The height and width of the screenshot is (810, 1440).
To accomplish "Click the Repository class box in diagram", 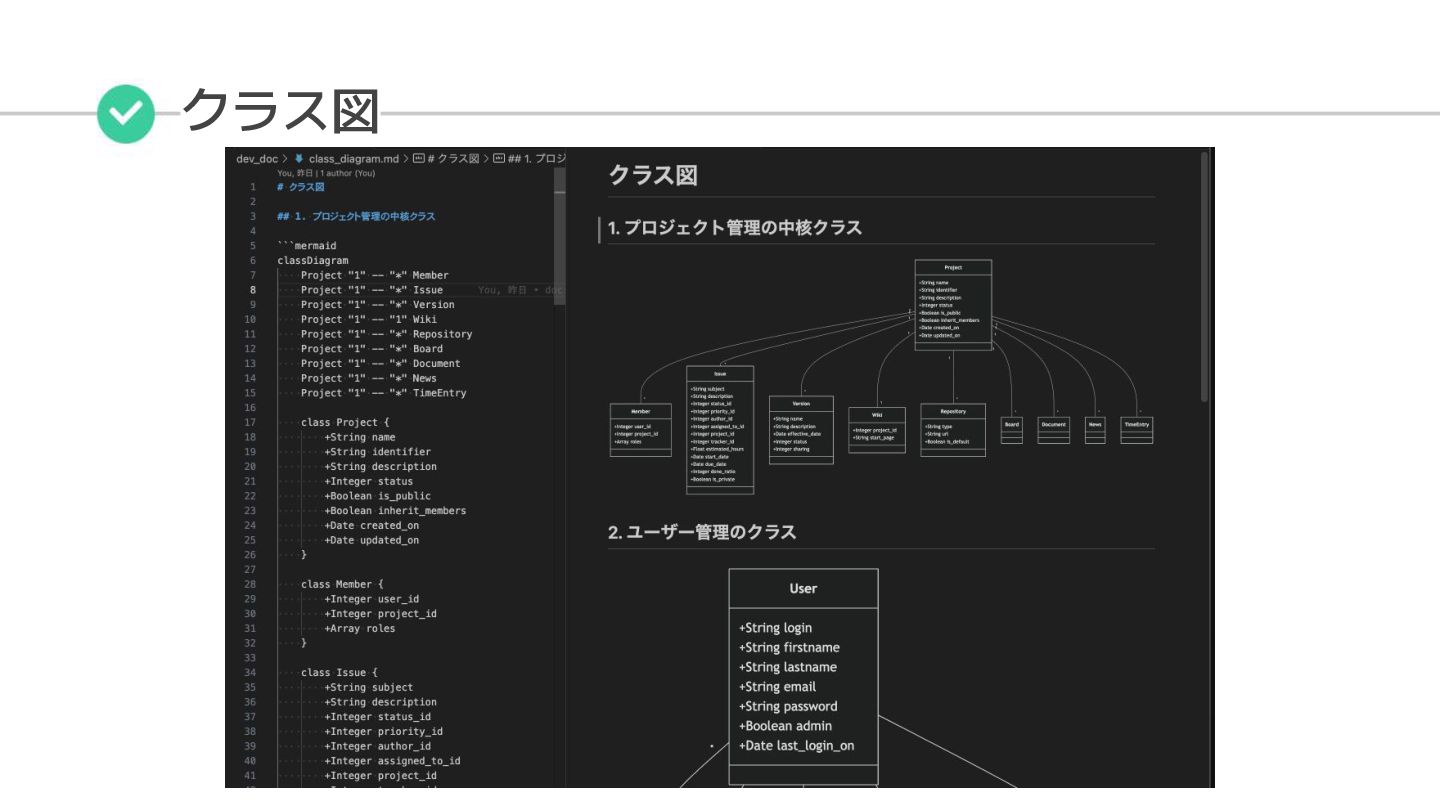I will click(x=953, y=430).
